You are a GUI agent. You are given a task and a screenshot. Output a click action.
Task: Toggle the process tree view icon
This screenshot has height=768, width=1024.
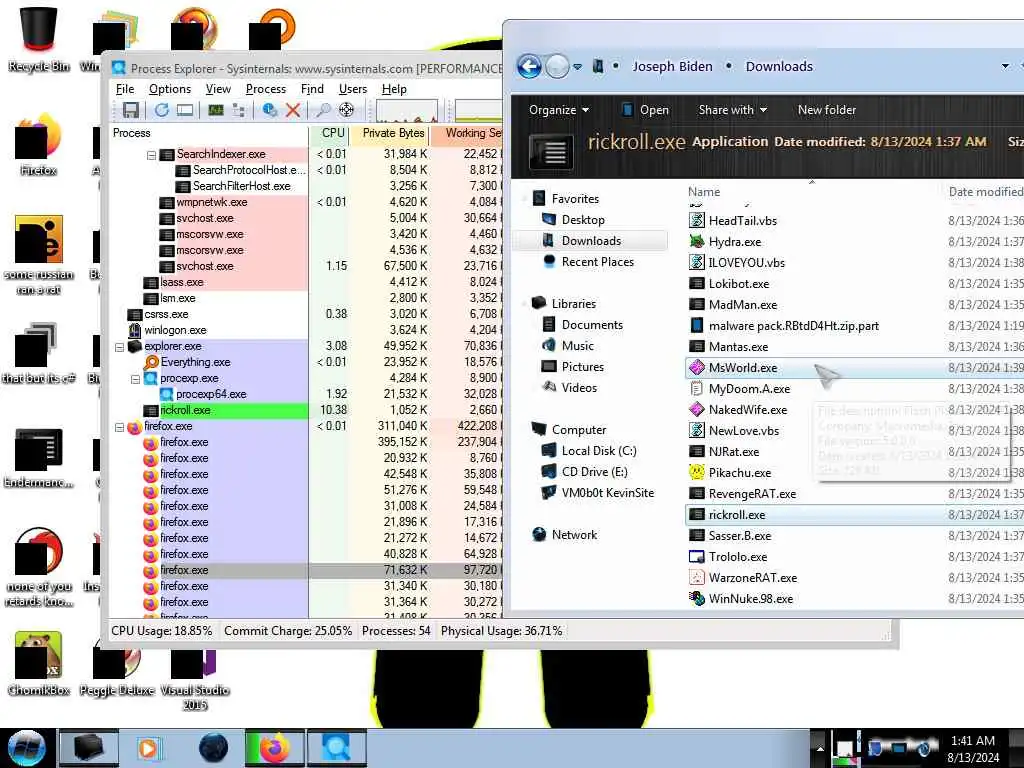point(238,110)
